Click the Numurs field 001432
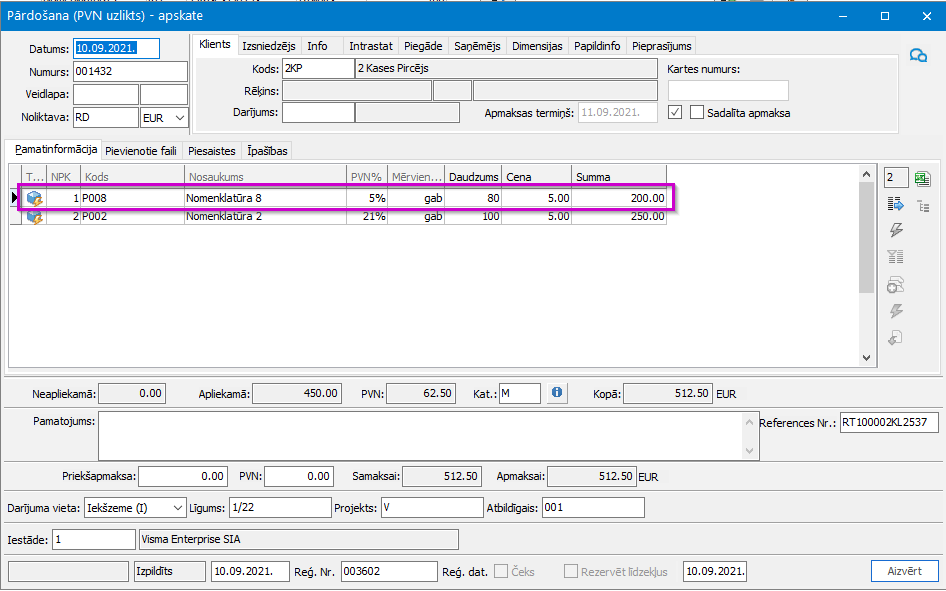The height and width of the screenshot is (591, 946). pyautogui.click(x=130, y=71)
